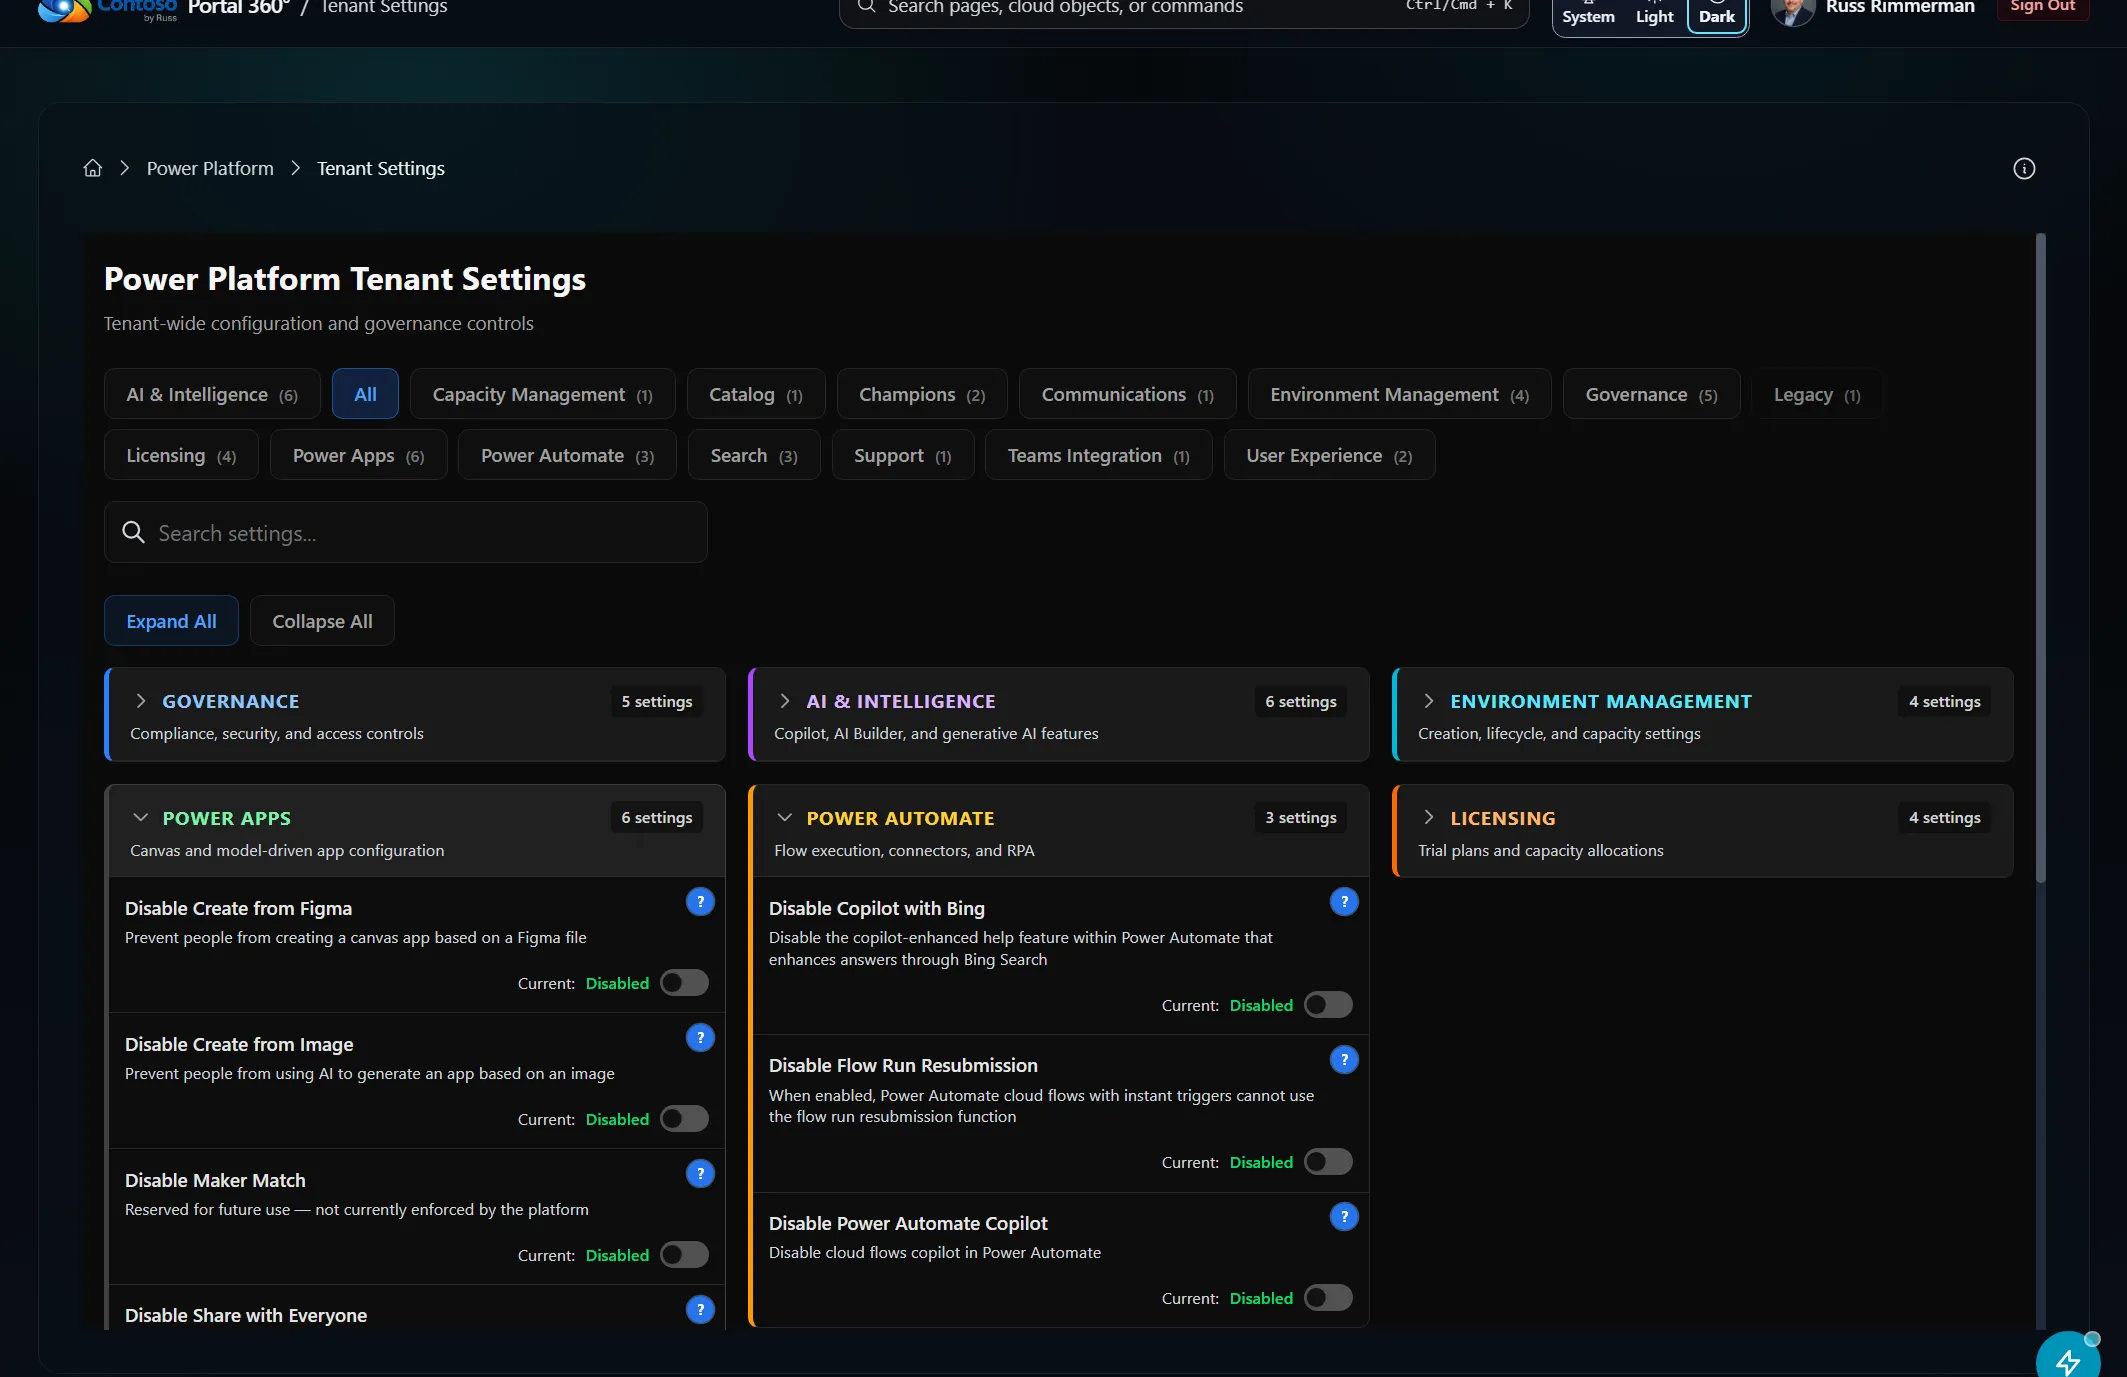Click the search settings magnifier icon
The image size is (2127, 1377).
pyautogui.click(x=133, y=532)
